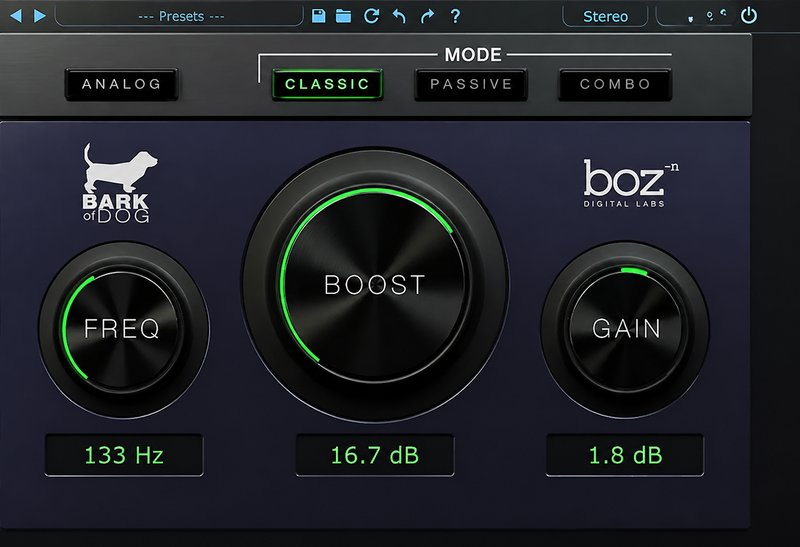Viewport: 800px width, 547px height.
Task: Click the 133 Hz frequency value field
Action: pyautogui.click(x=124, y=455)
